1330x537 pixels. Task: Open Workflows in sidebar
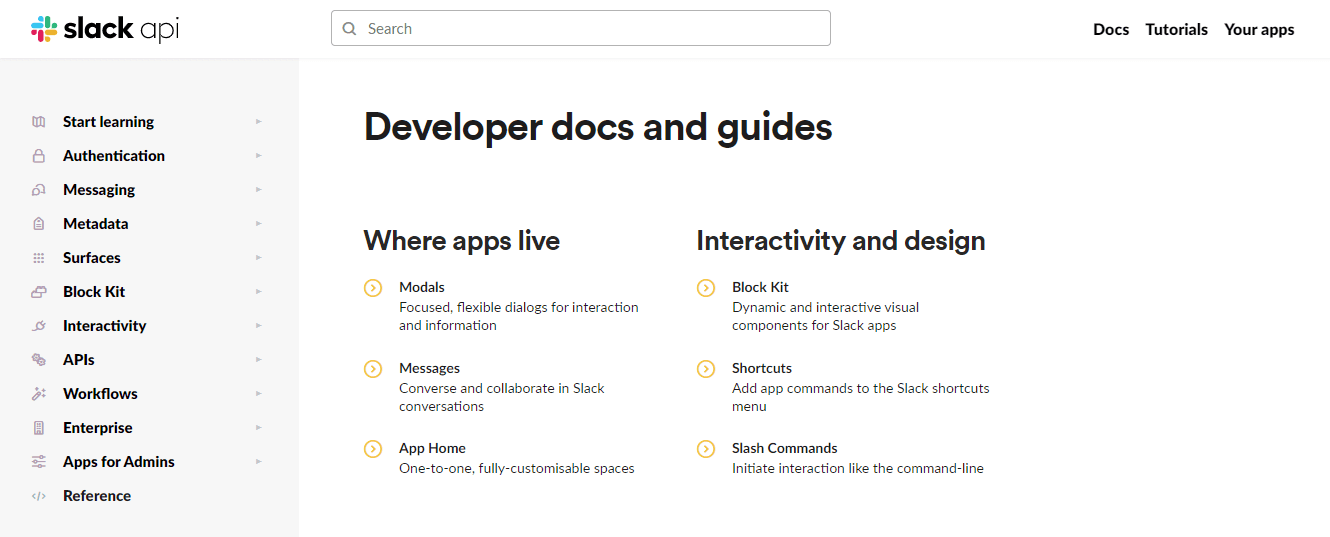pyautogui.click(x=100, y=394)
